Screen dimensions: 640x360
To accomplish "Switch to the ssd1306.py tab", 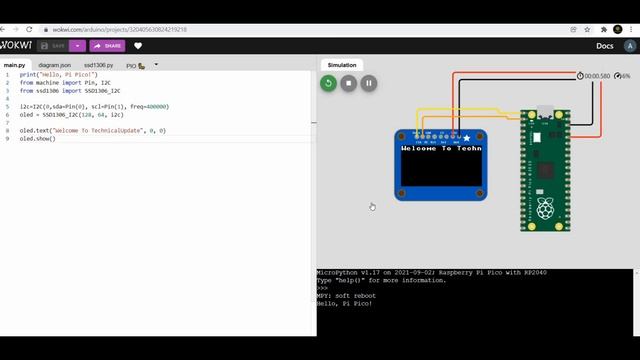I will click(x=98, y=65).
